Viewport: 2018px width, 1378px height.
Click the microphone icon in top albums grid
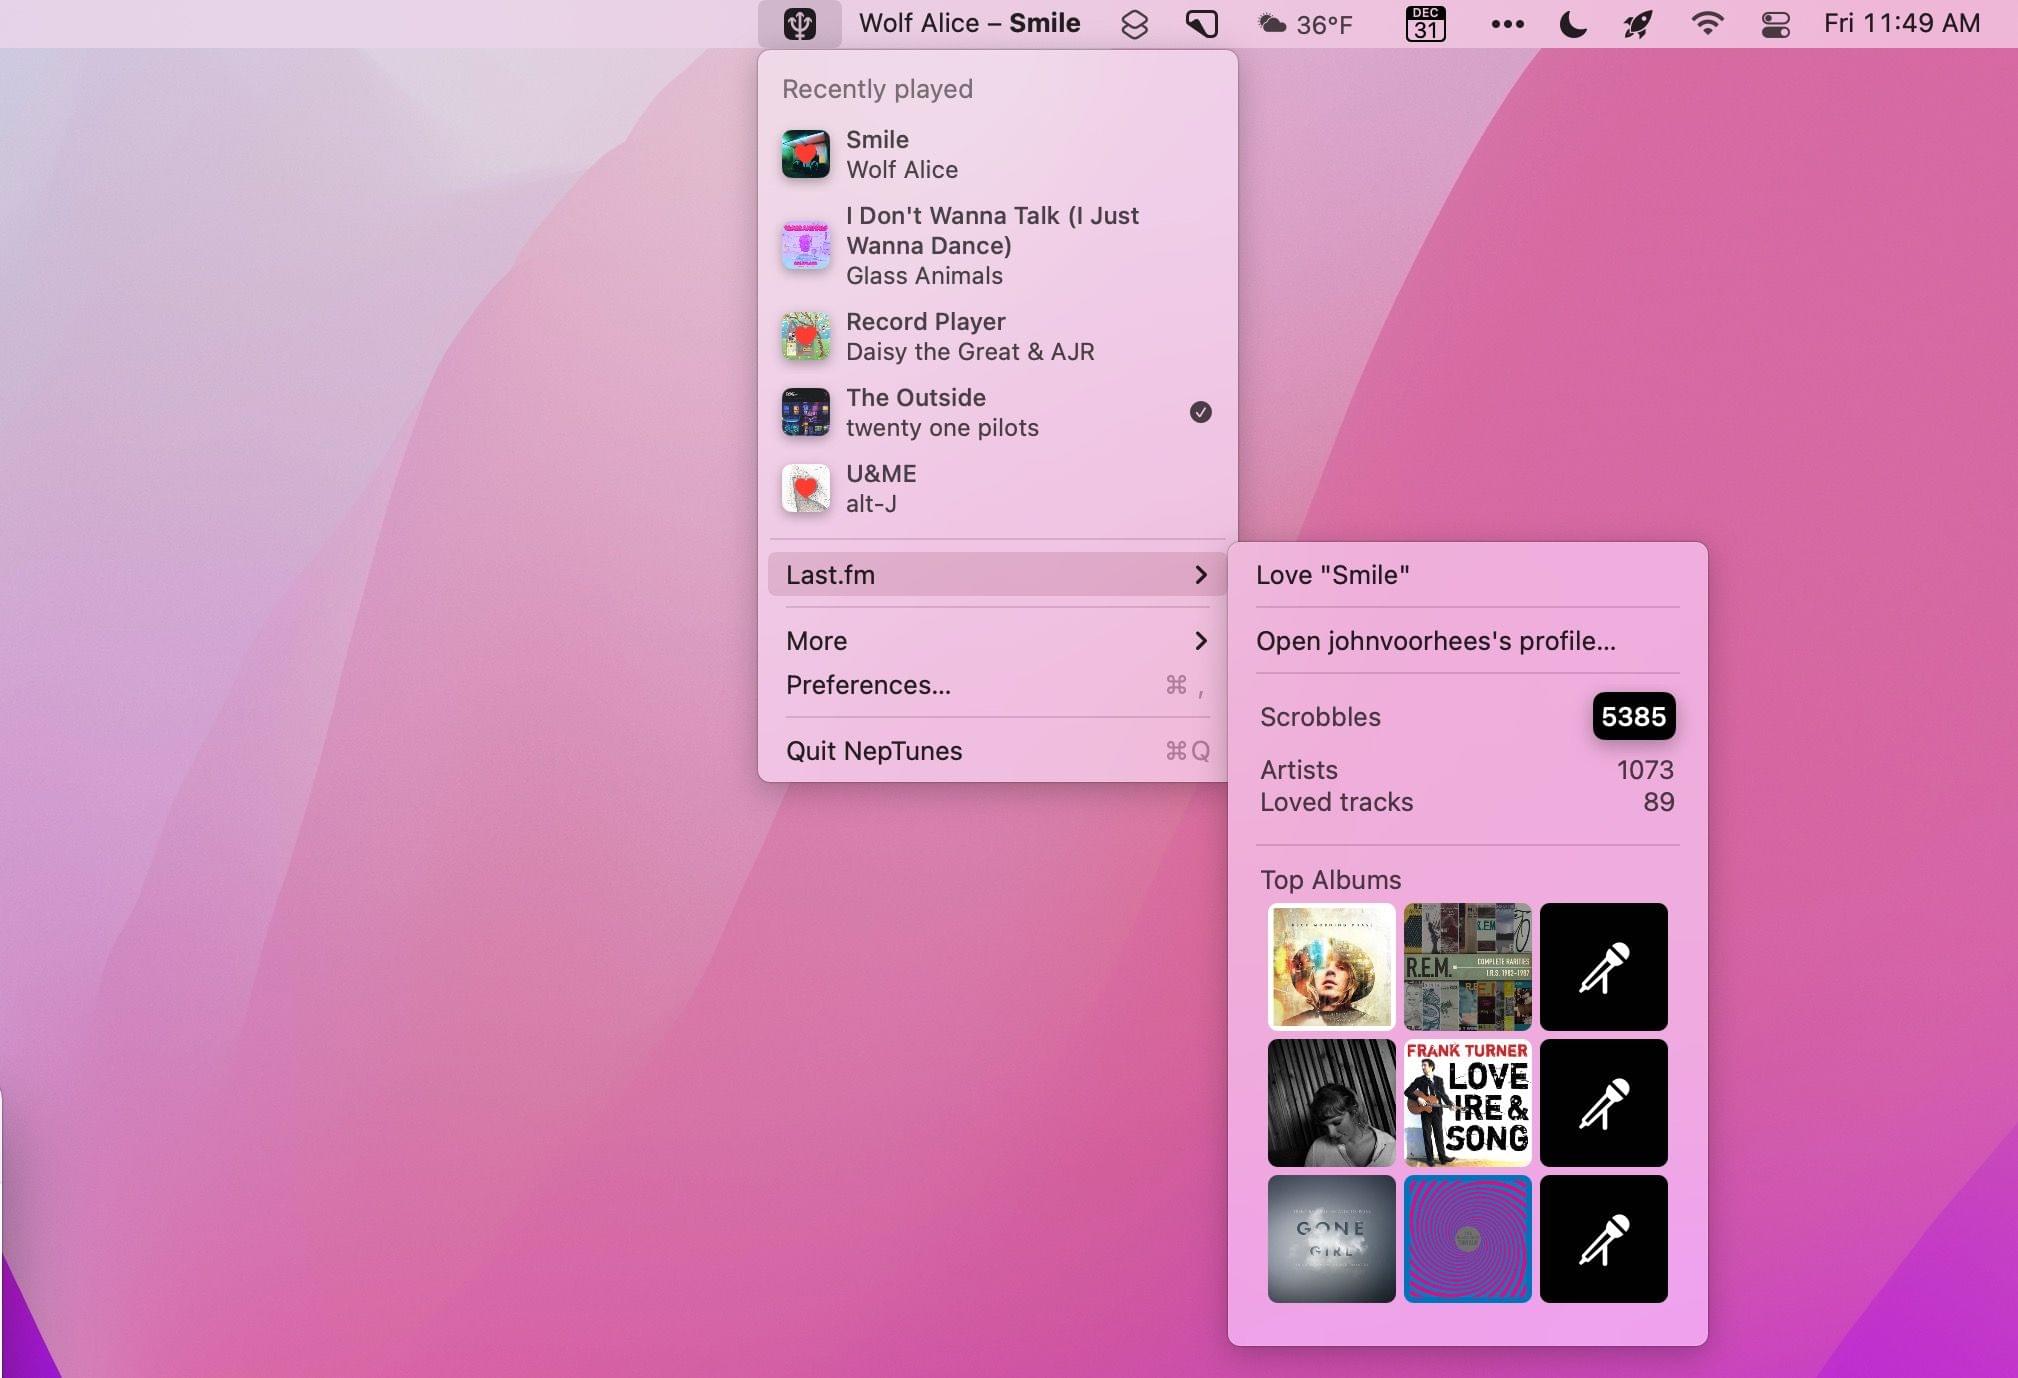point(1604,966)
